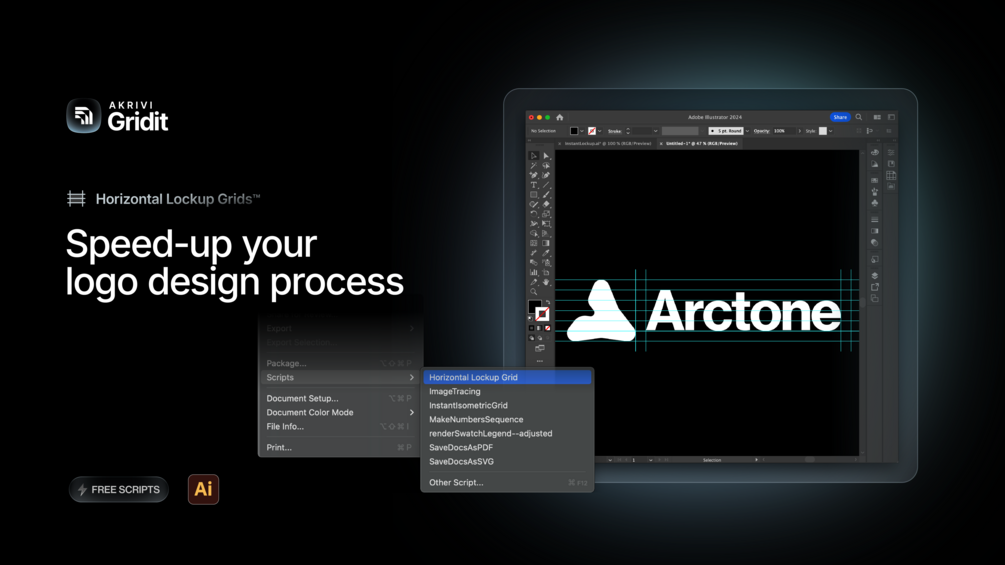This screenshot has height=565, width=1005.
Task: Expand the Opacity arrow
Action: click(800, 131)
